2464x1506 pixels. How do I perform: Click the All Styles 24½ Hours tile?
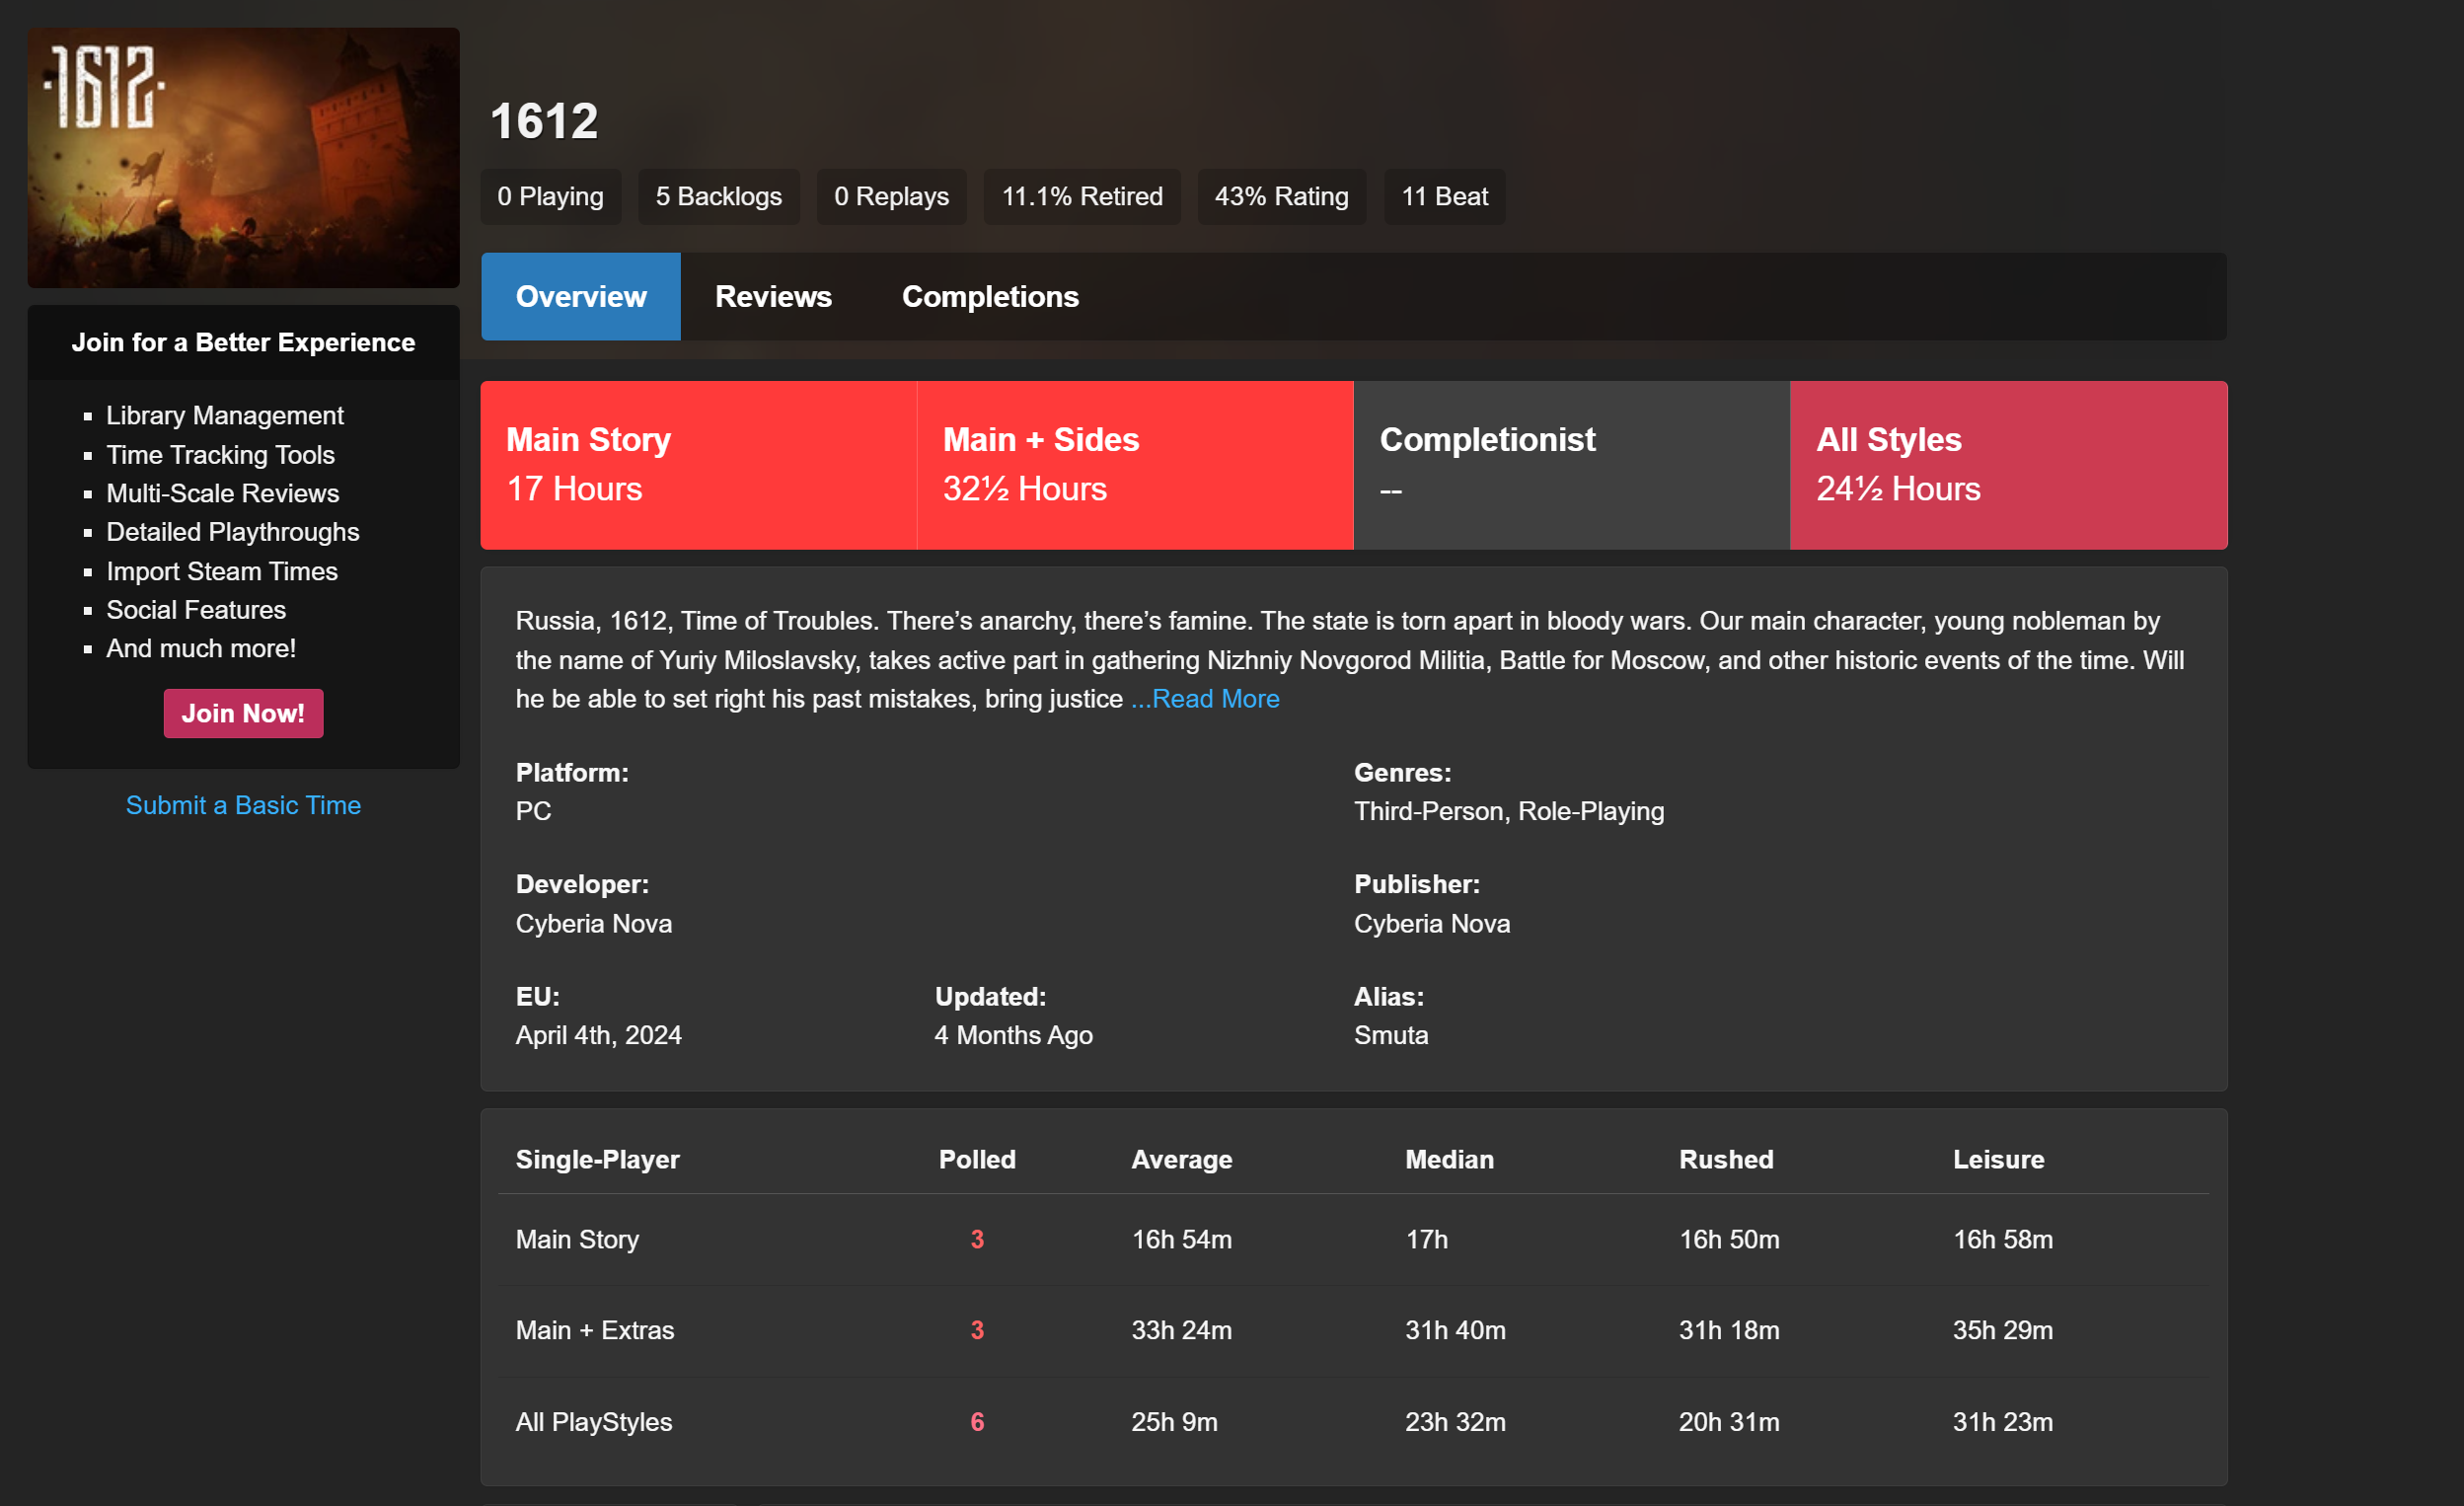2008,465
